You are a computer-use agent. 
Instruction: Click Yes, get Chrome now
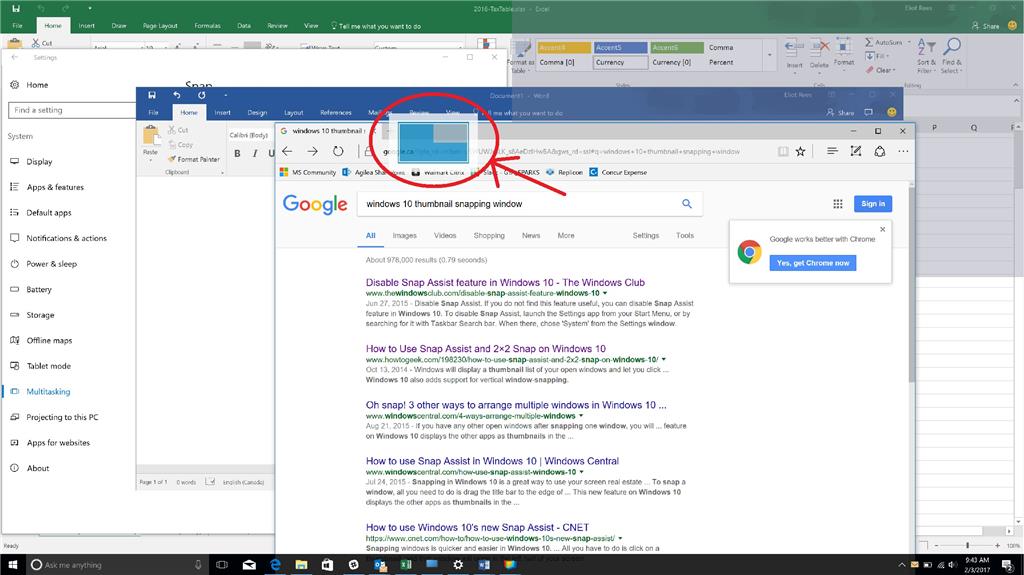click(x=812, y=263)
